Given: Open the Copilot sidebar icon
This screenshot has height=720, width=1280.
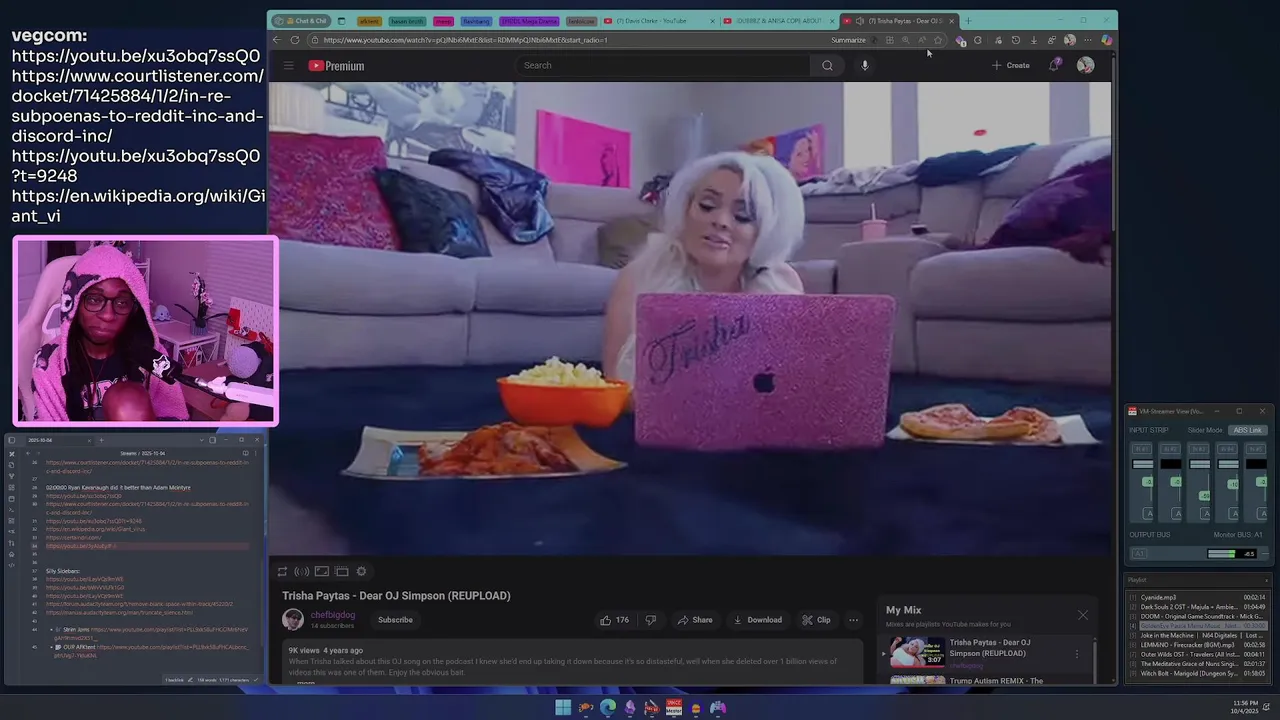Looking at the screenshot, I should (x=1106, y=40).
